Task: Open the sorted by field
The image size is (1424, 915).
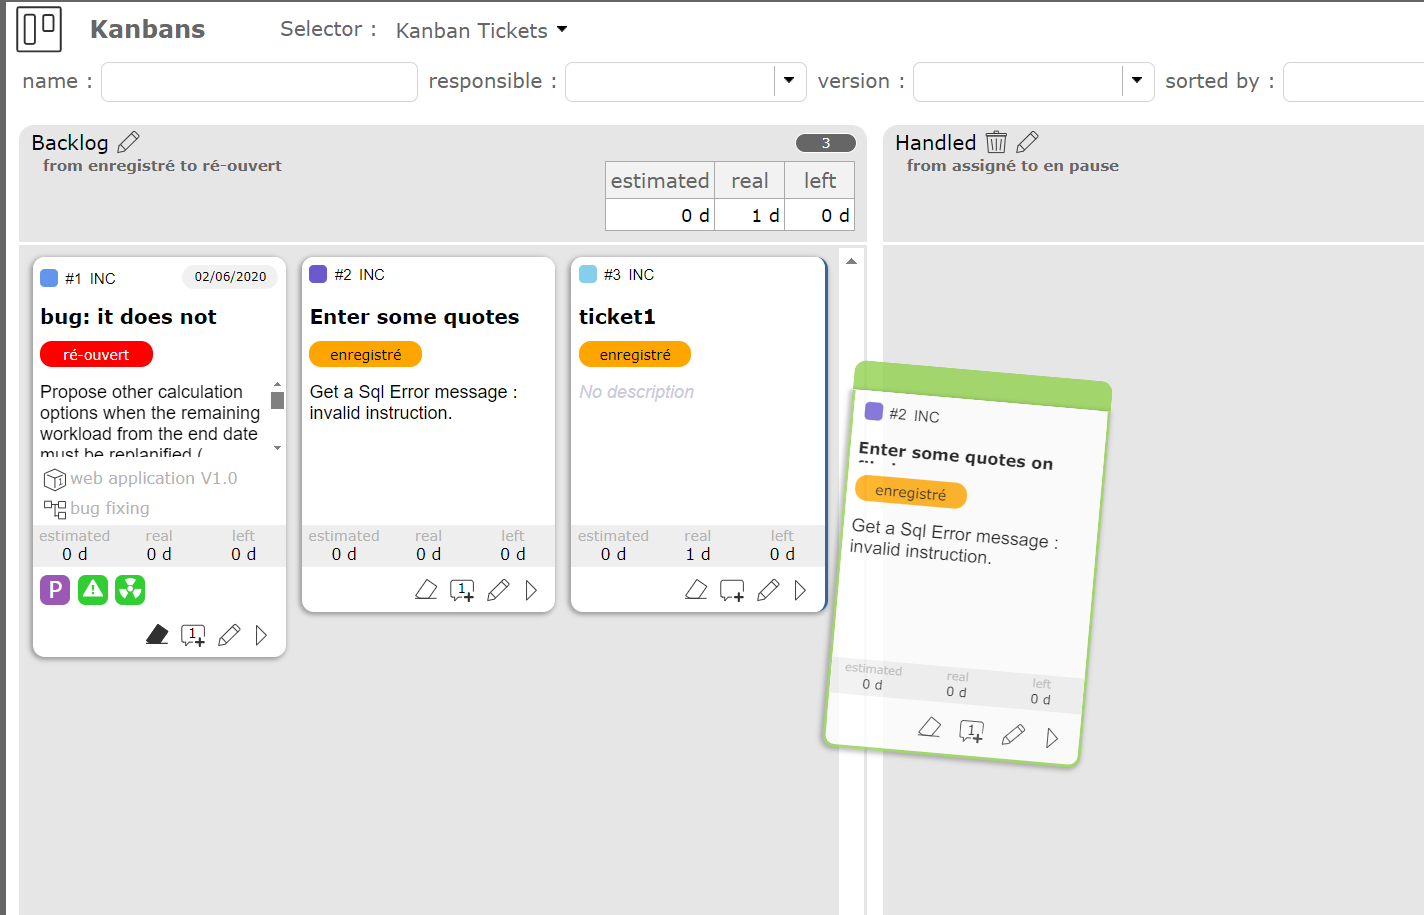Action: tap(1353, 82)
